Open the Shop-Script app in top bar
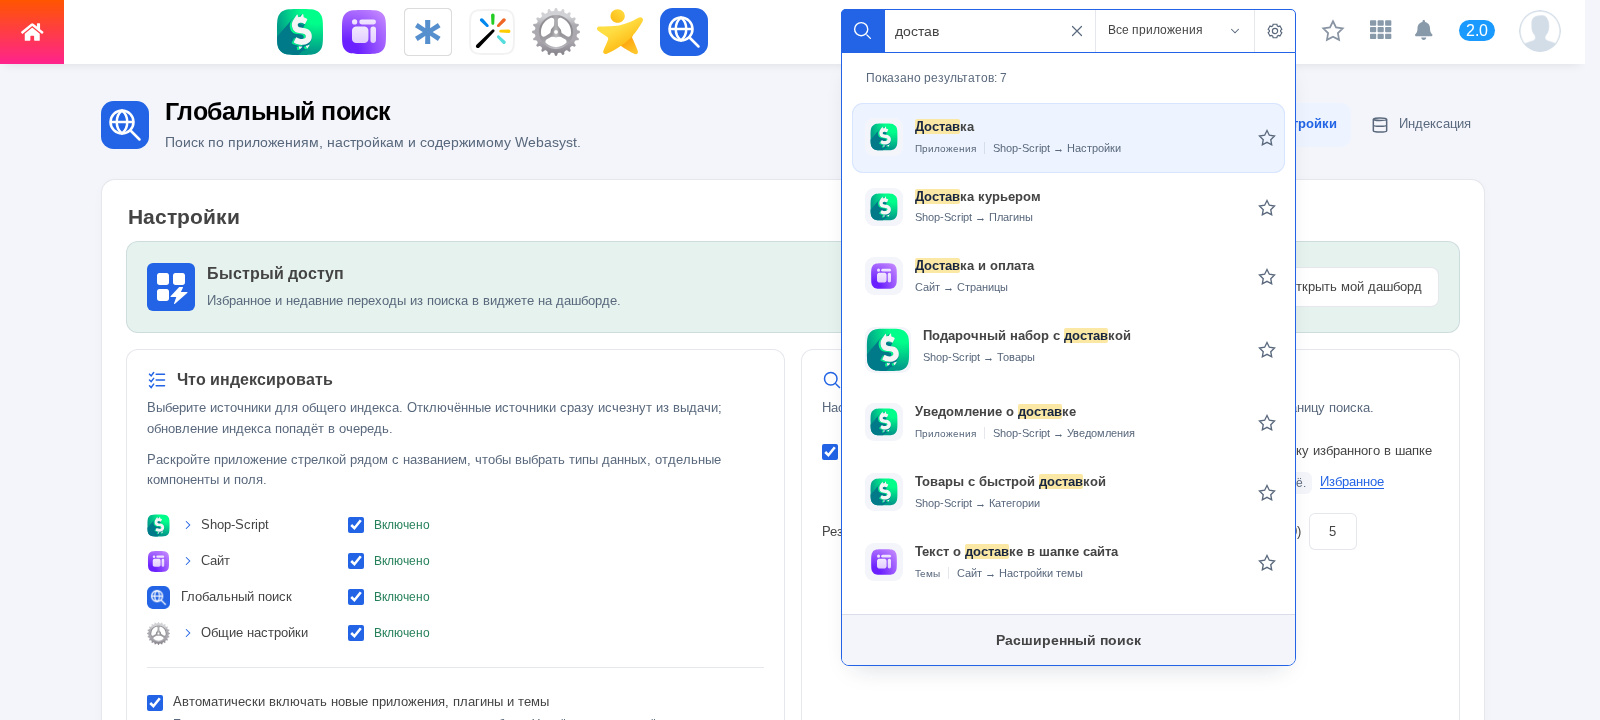 300,32
